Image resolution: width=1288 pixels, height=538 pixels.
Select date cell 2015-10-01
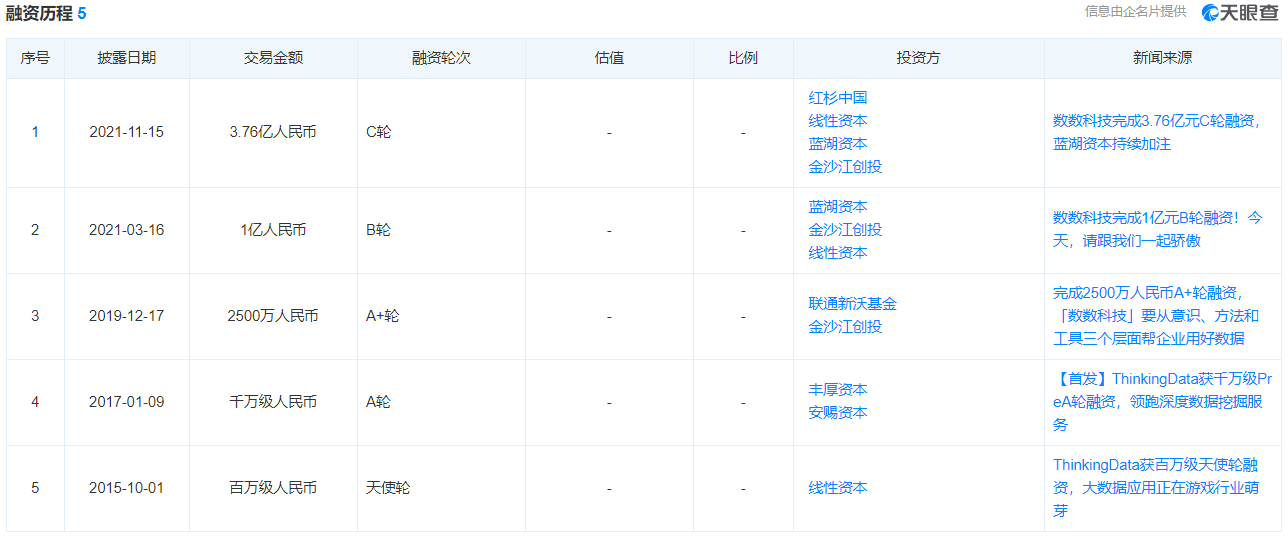[127, 488]
